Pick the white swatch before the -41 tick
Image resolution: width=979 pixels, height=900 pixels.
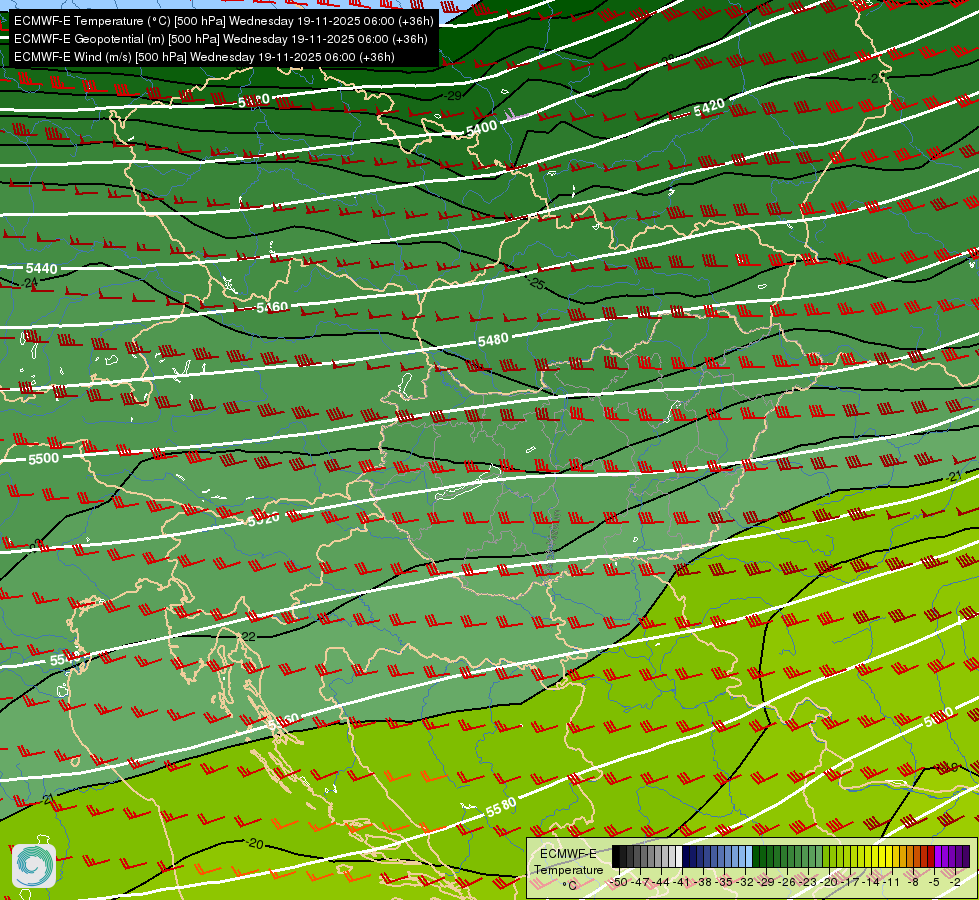click(x=679, y=856)
